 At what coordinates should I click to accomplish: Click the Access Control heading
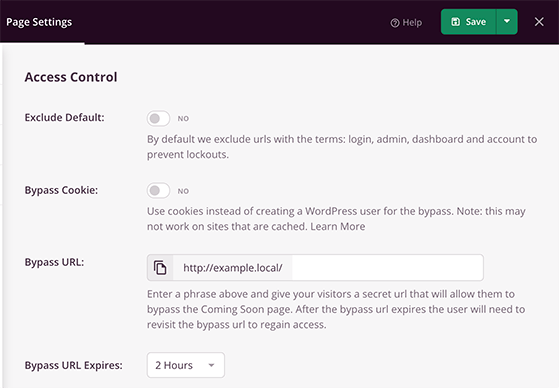click(x=71, y=77)
